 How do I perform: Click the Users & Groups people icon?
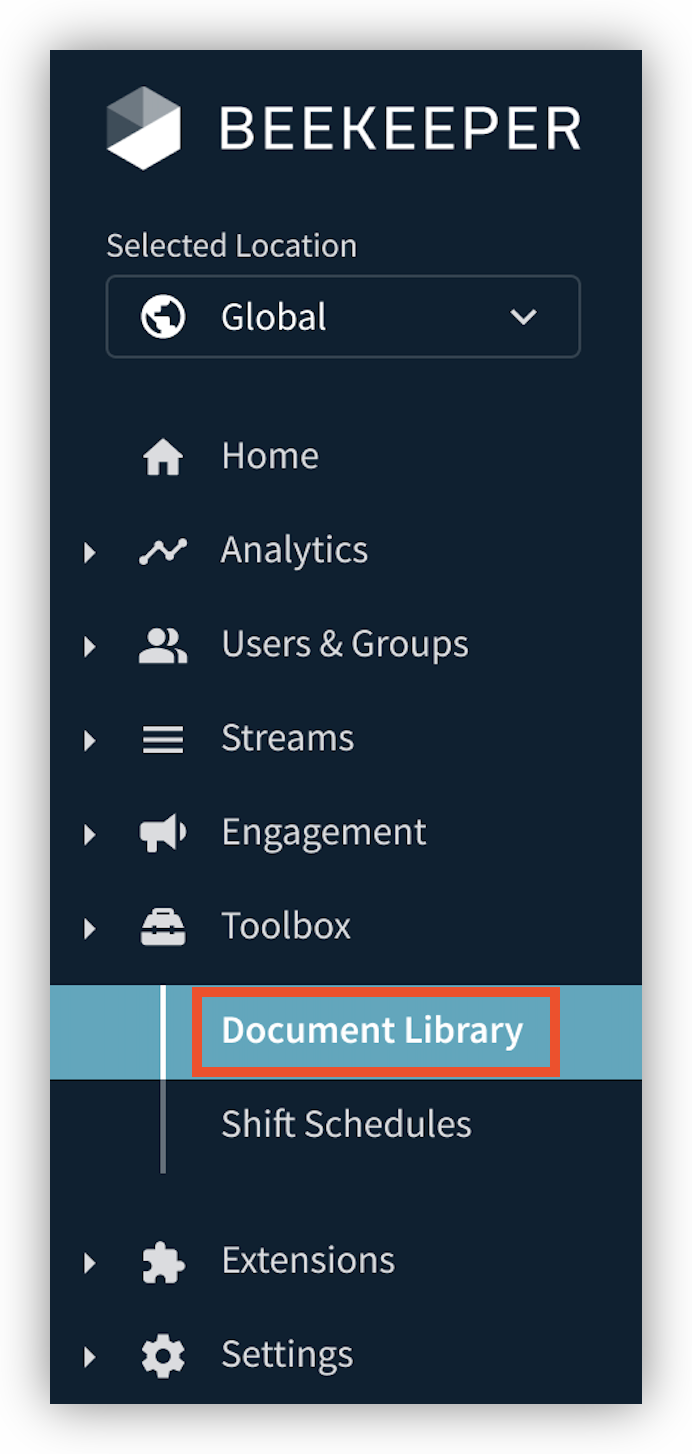[x=163, y=646]
